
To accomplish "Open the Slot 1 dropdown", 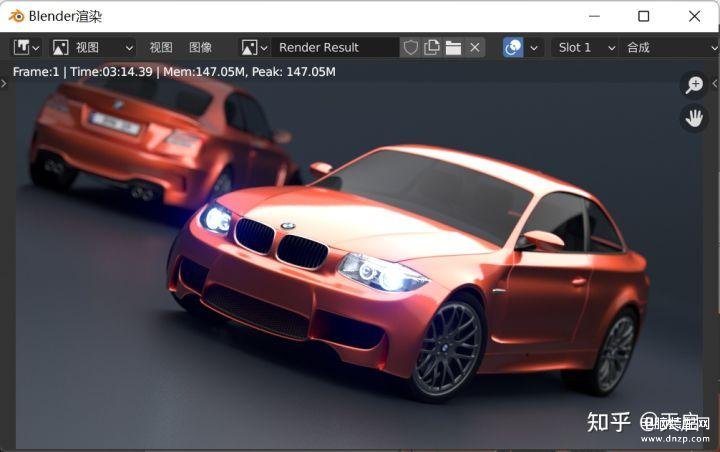I will click(585, 47).
